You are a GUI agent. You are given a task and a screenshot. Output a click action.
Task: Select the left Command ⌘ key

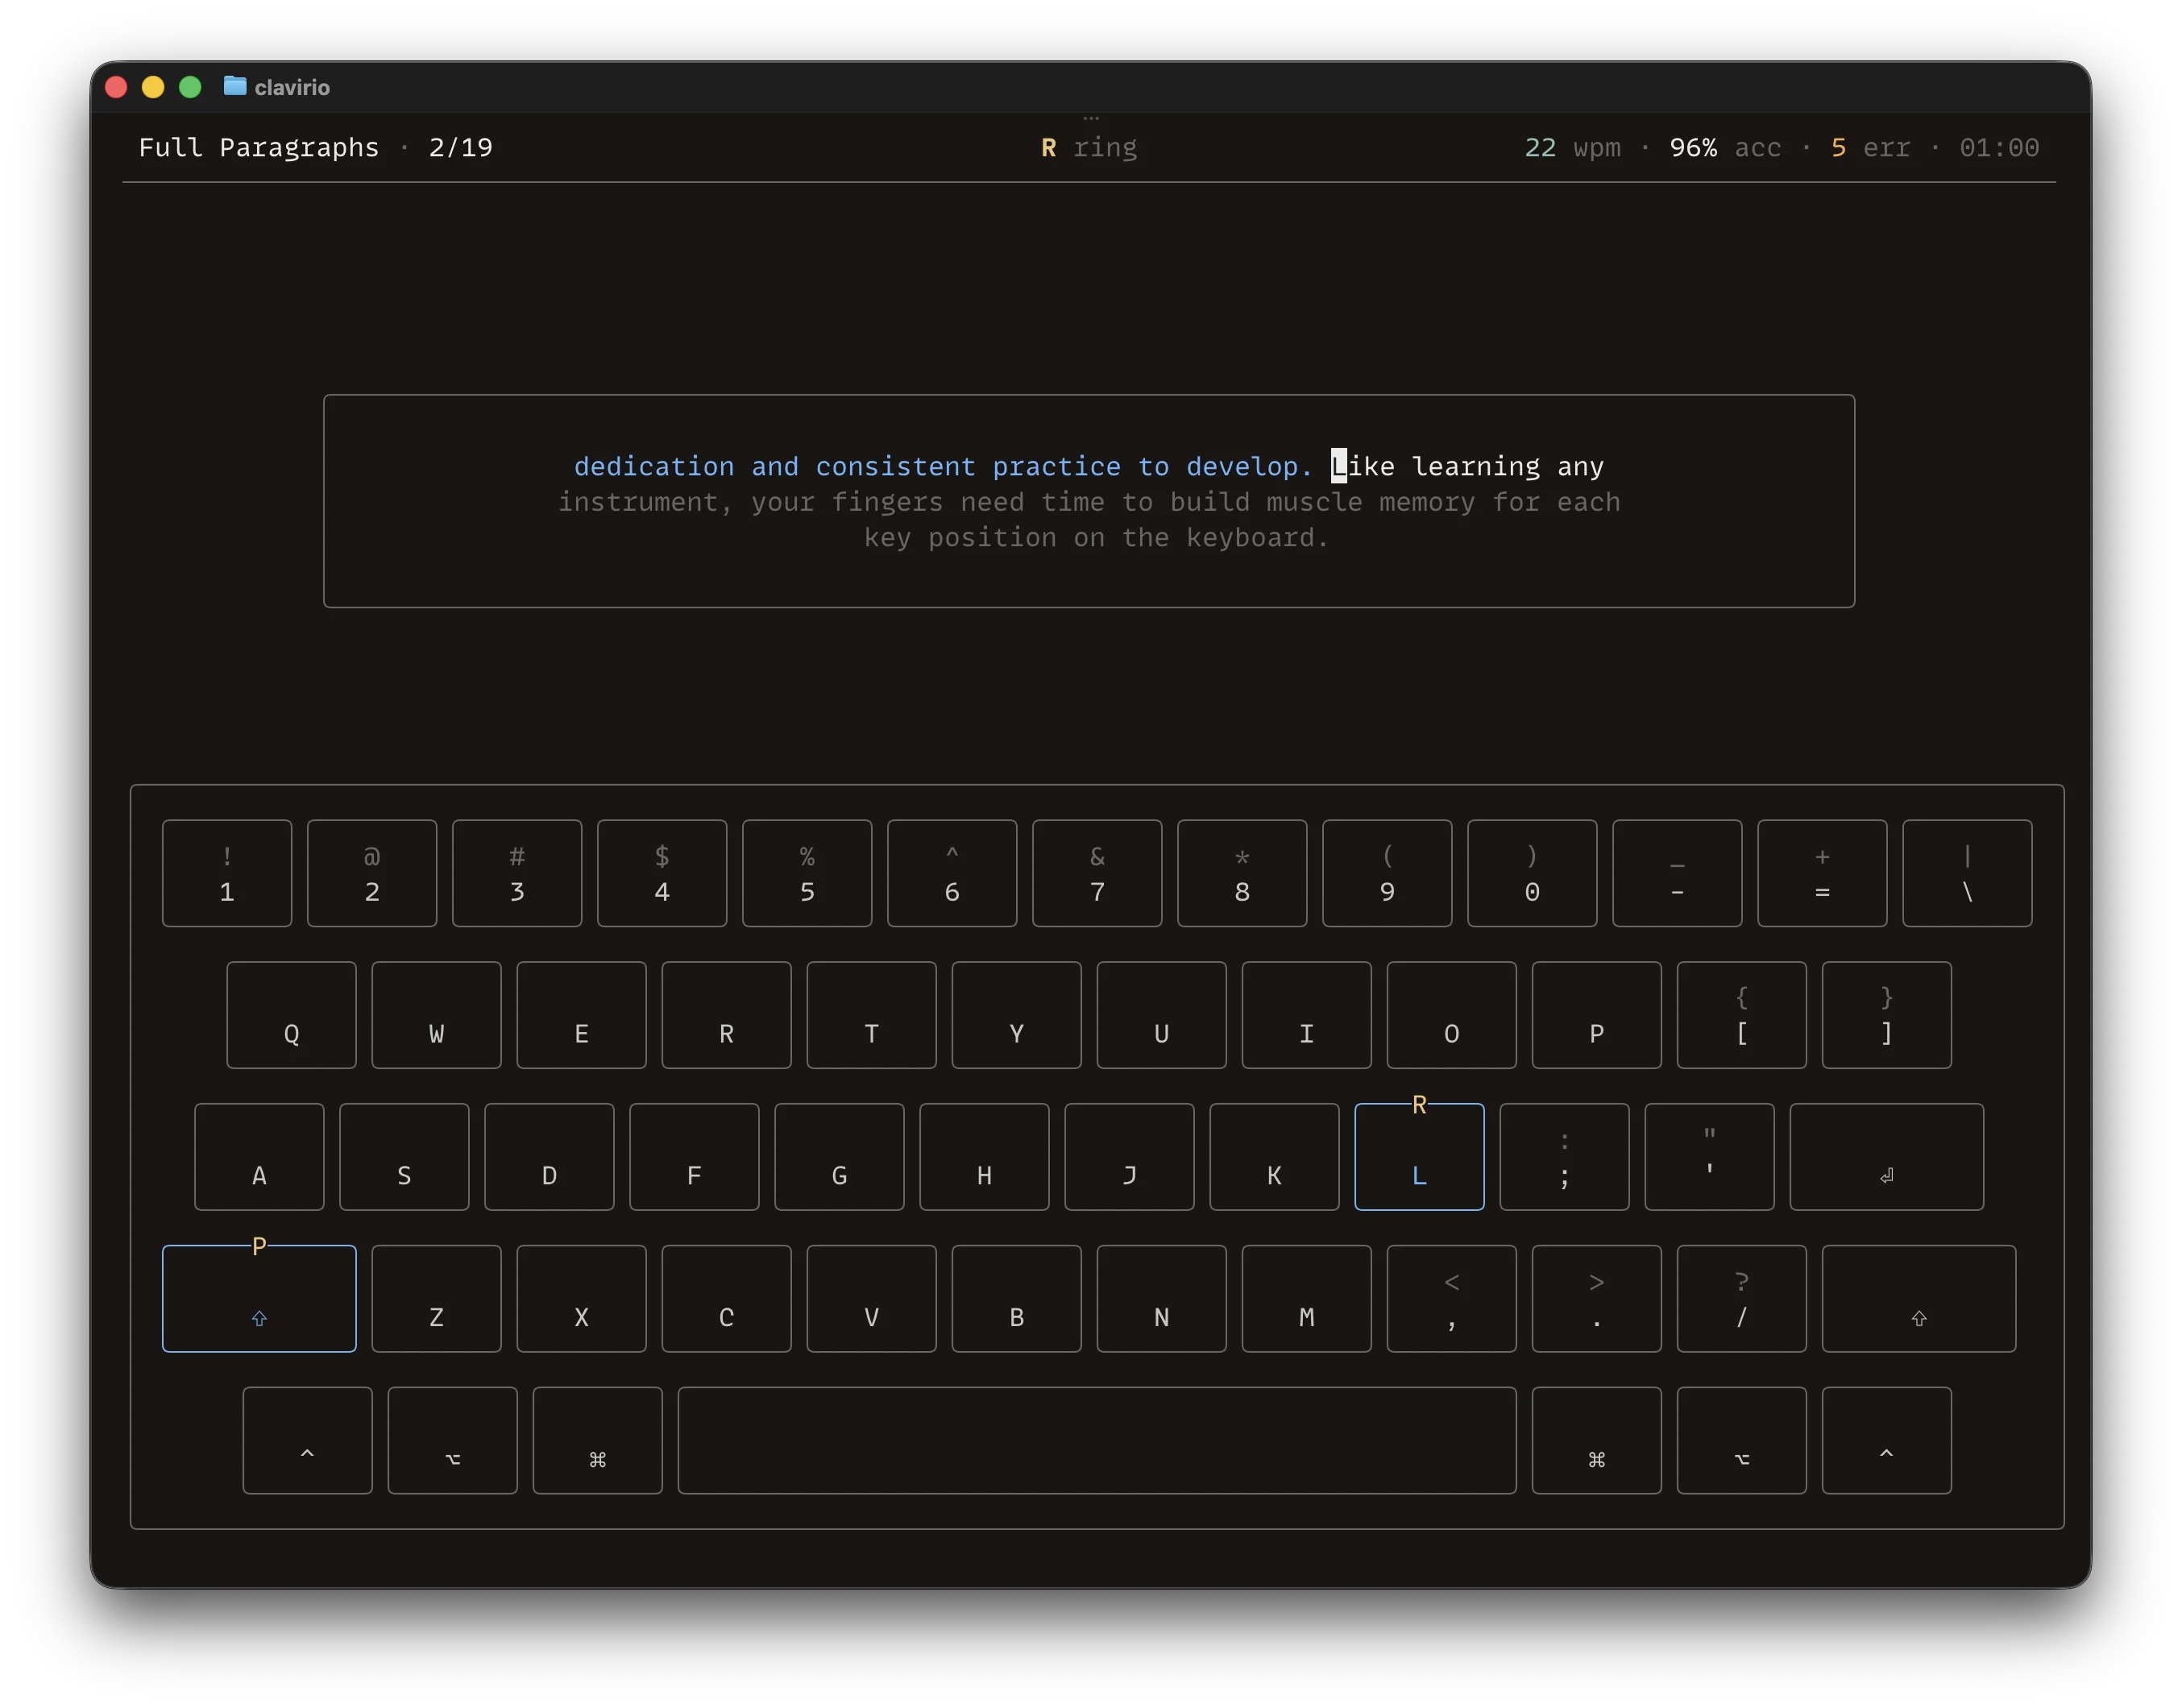pyautogui.click(x=597, y=1440)
